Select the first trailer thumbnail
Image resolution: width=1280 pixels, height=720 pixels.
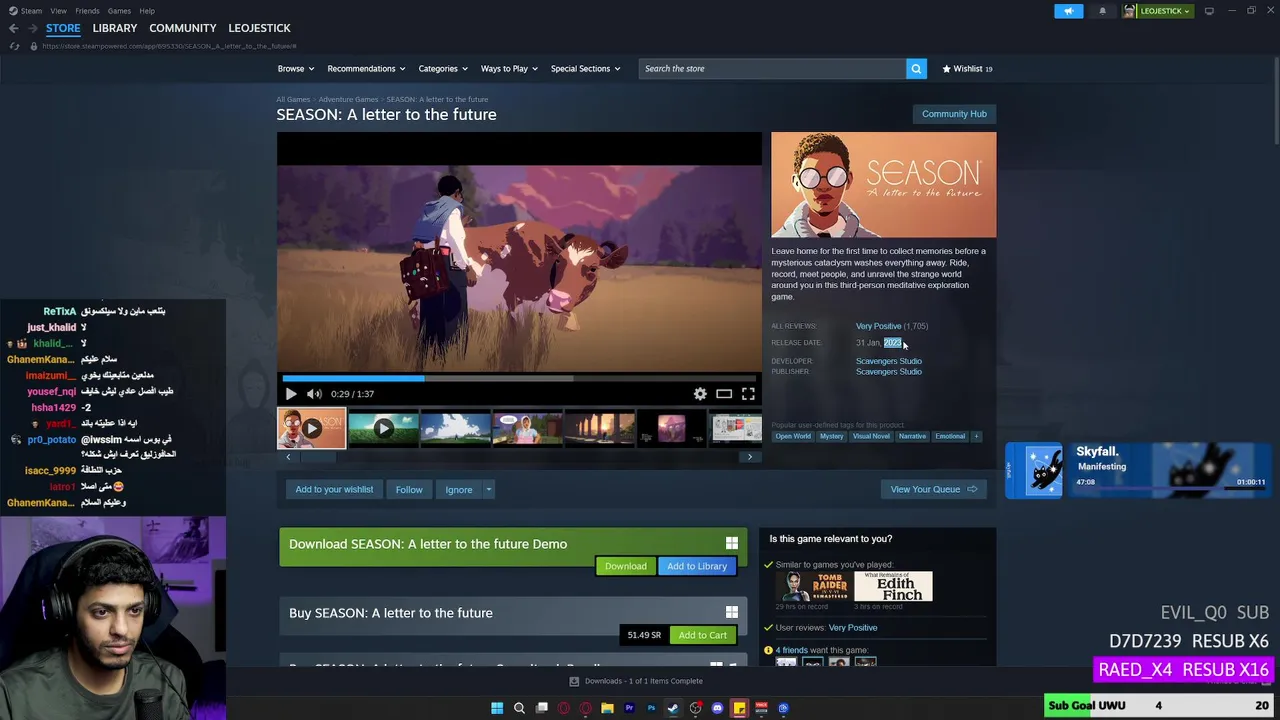[311, 428]
